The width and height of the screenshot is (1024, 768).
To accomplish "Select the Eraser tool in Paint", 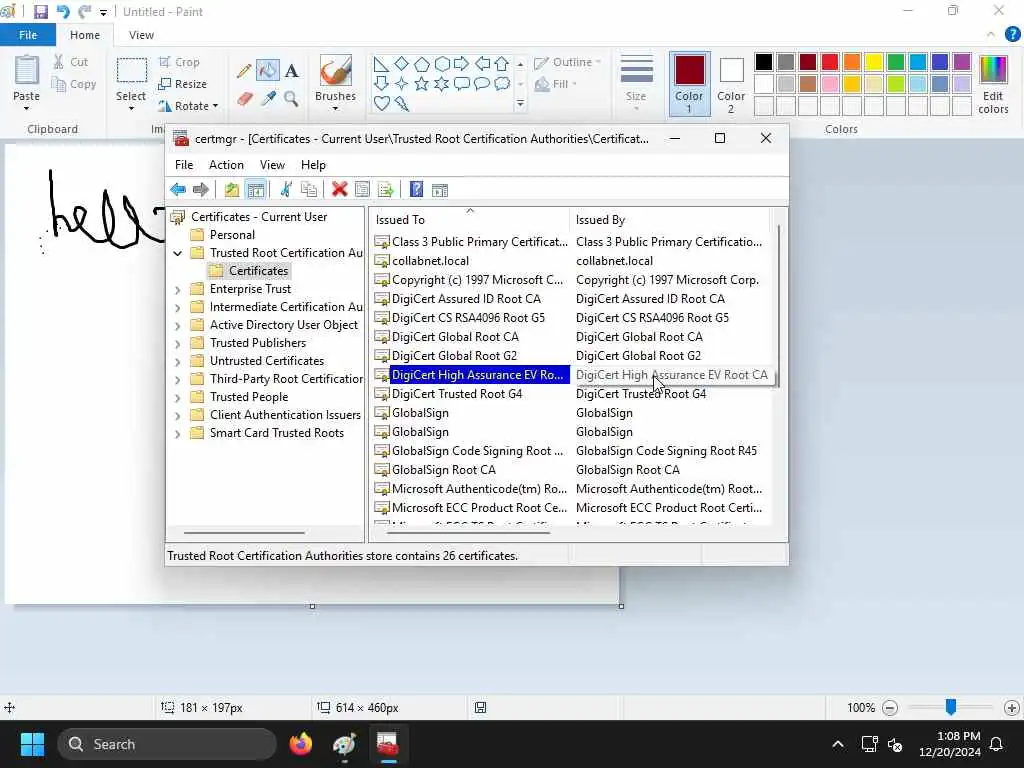I will (244, 99).
